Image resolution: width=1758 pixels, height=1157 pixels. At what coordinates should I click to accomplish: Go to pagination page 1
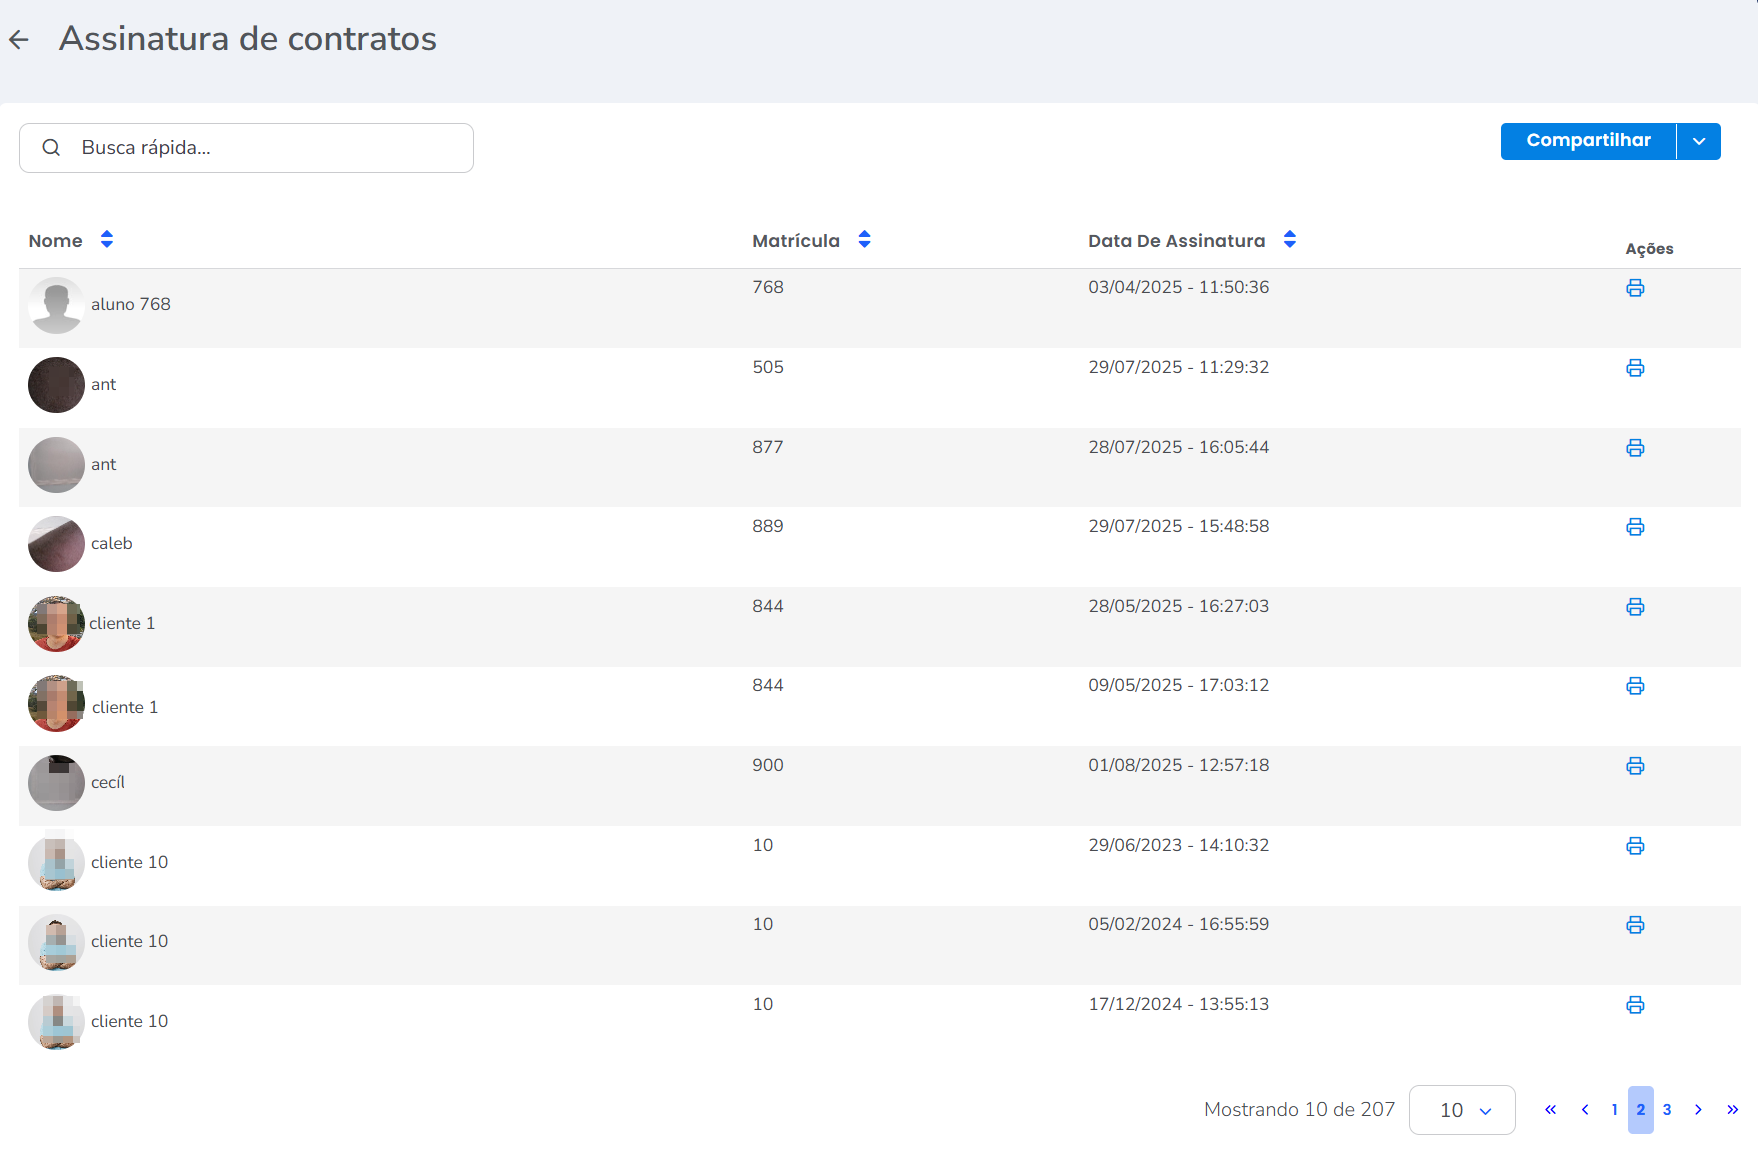point(1614,1110)
